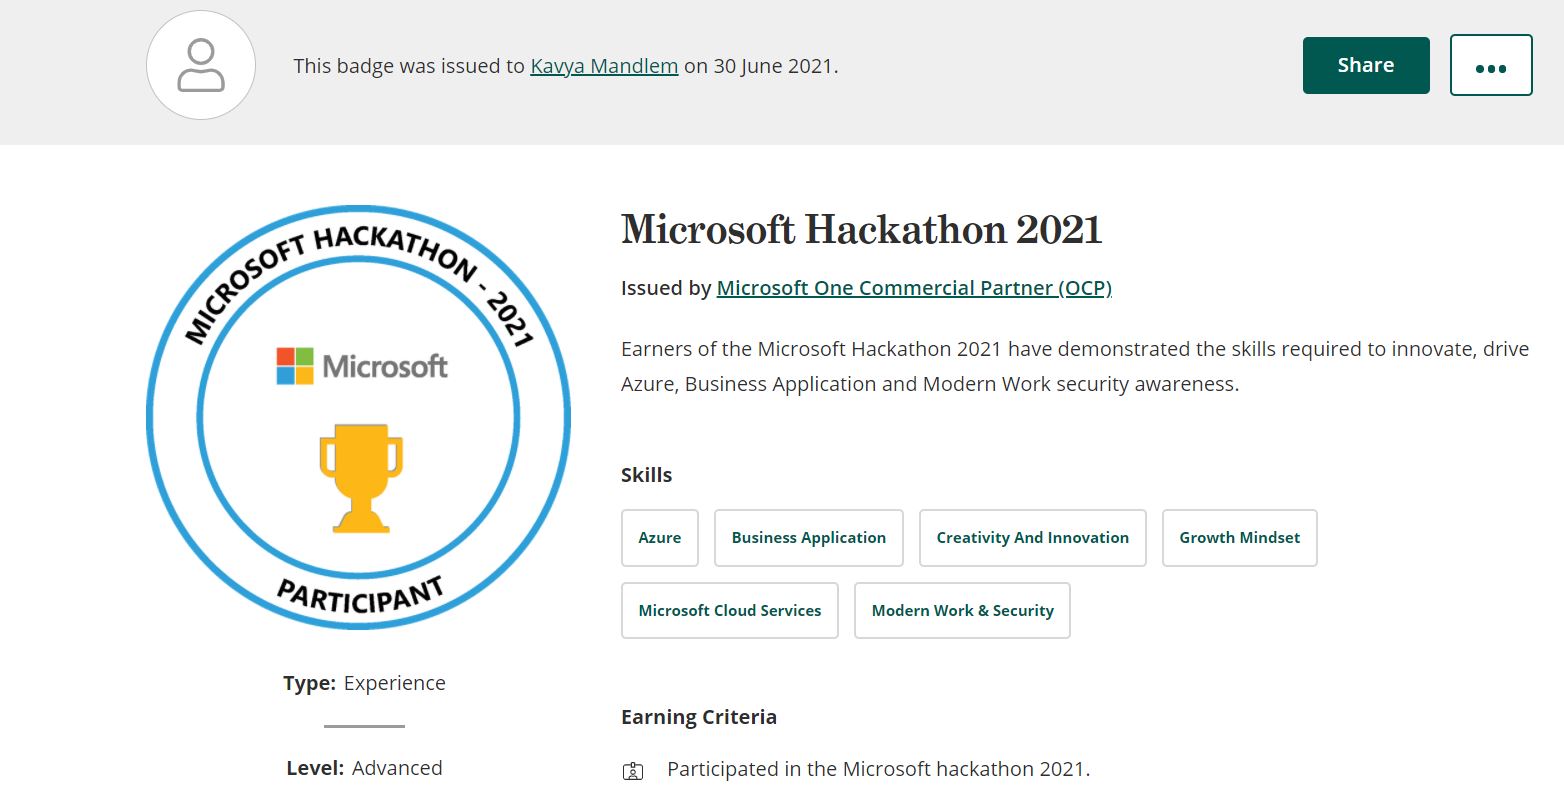Click the 'Earners of the Microsoft Hackathon' description
The height and width of the screenshot is (802, 1564).
1075,366
